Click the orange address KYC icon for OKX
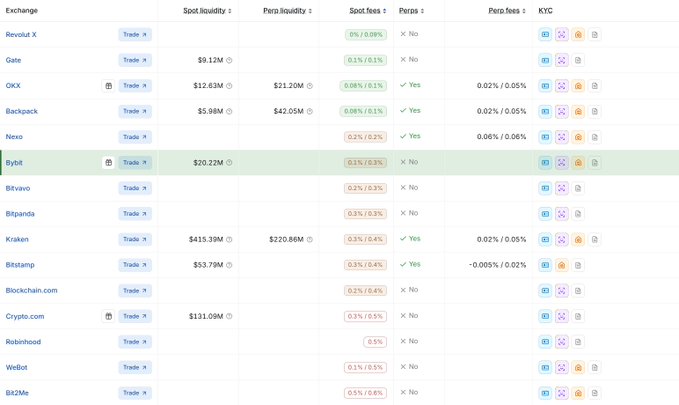 tap(578, 86)
